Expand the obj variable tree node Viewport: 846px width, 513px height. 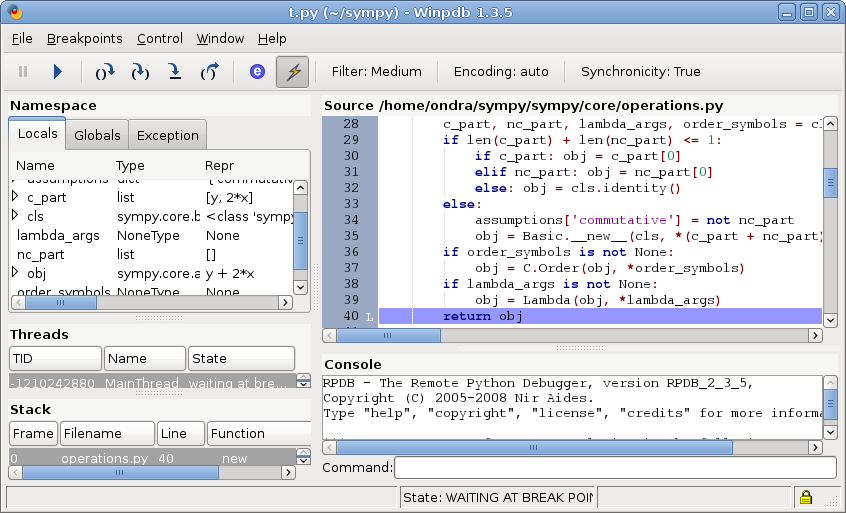tap(15, 273)
